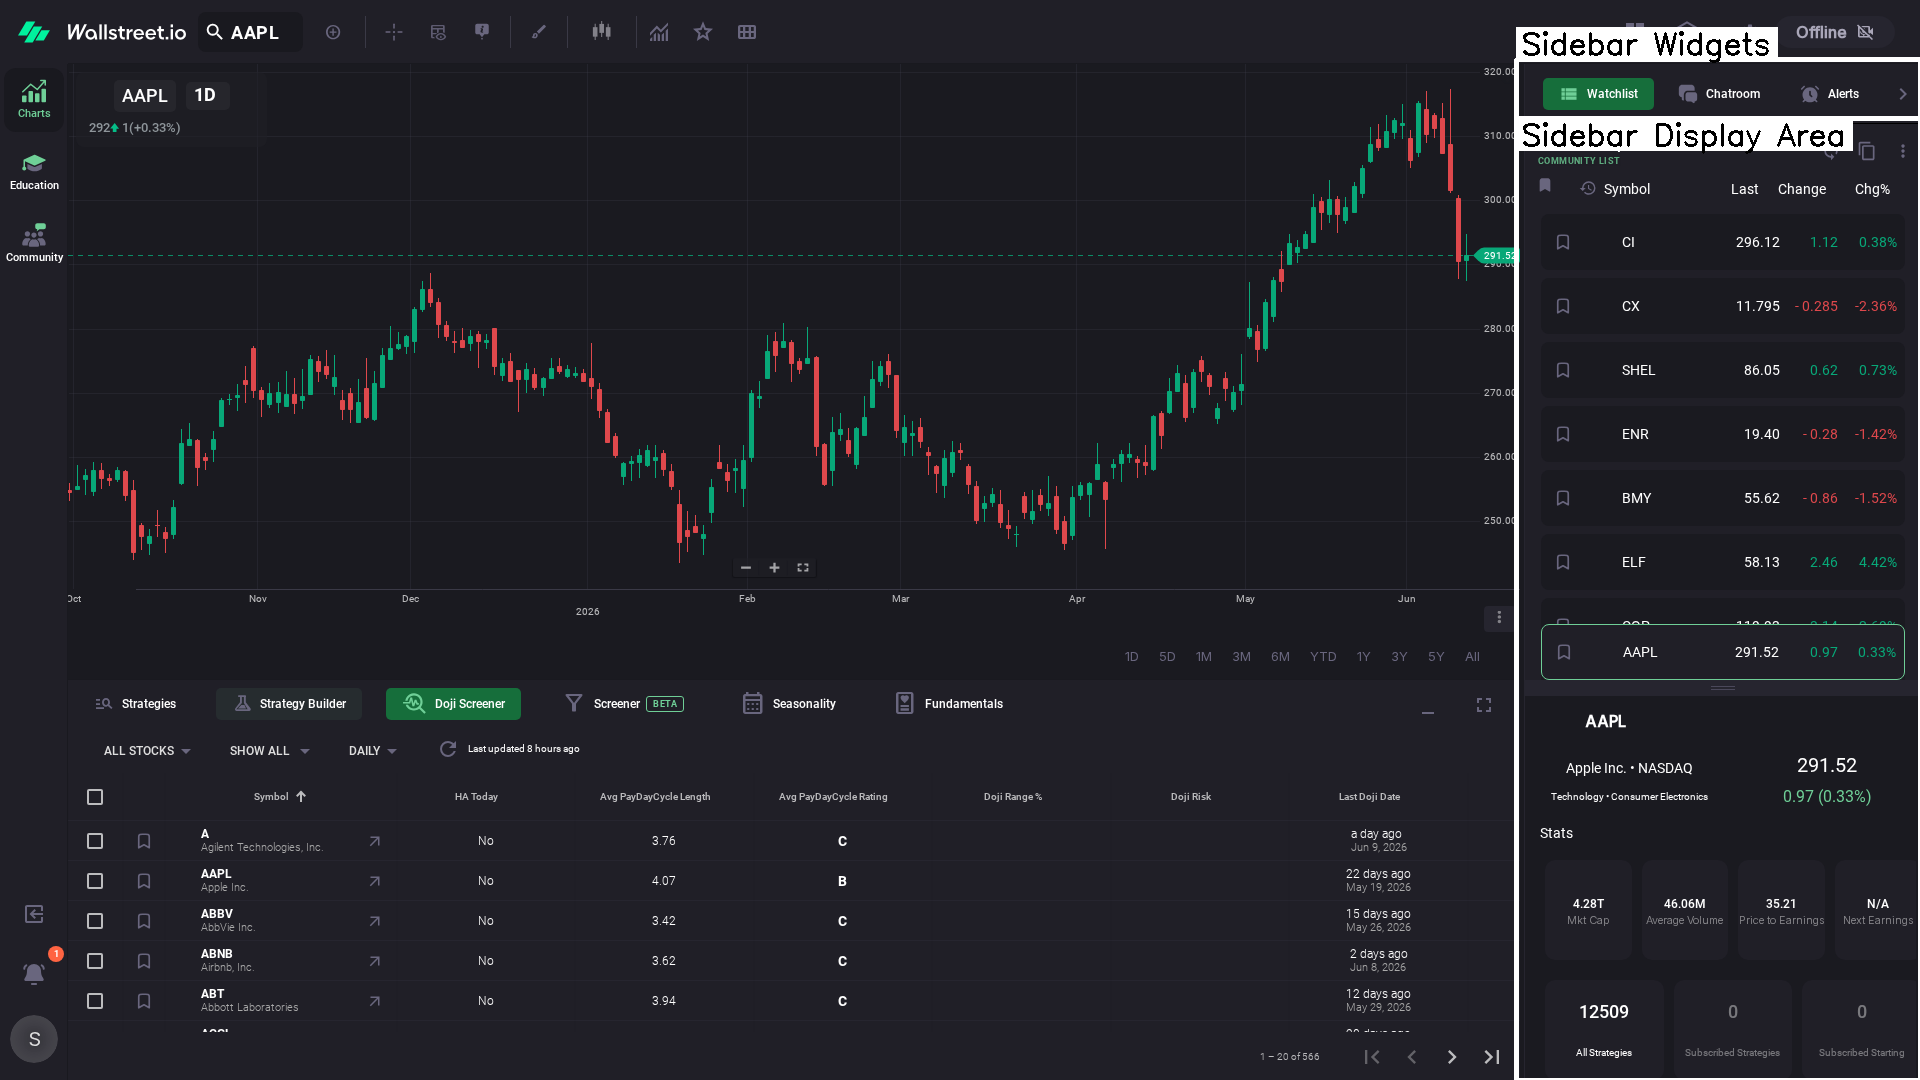Viewport: 1920px width, 1080px height.
Task: Switch to Chatroom widget tab
Action: (1720, 94)
